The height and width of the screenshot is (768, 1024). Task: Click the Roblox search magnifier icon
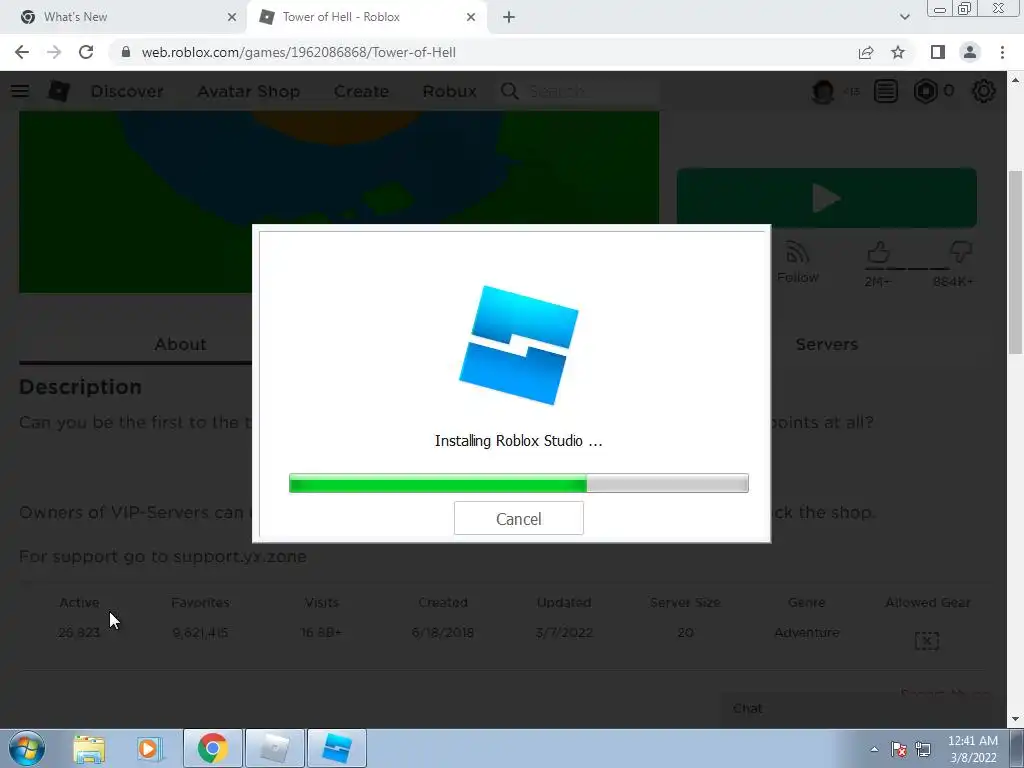pos(510,91)
